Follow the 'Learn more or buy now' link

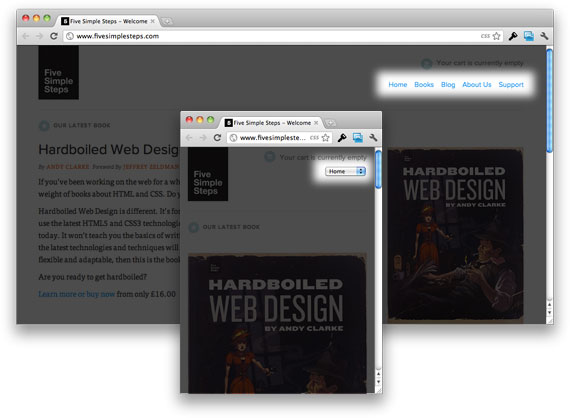coord(77,294)
